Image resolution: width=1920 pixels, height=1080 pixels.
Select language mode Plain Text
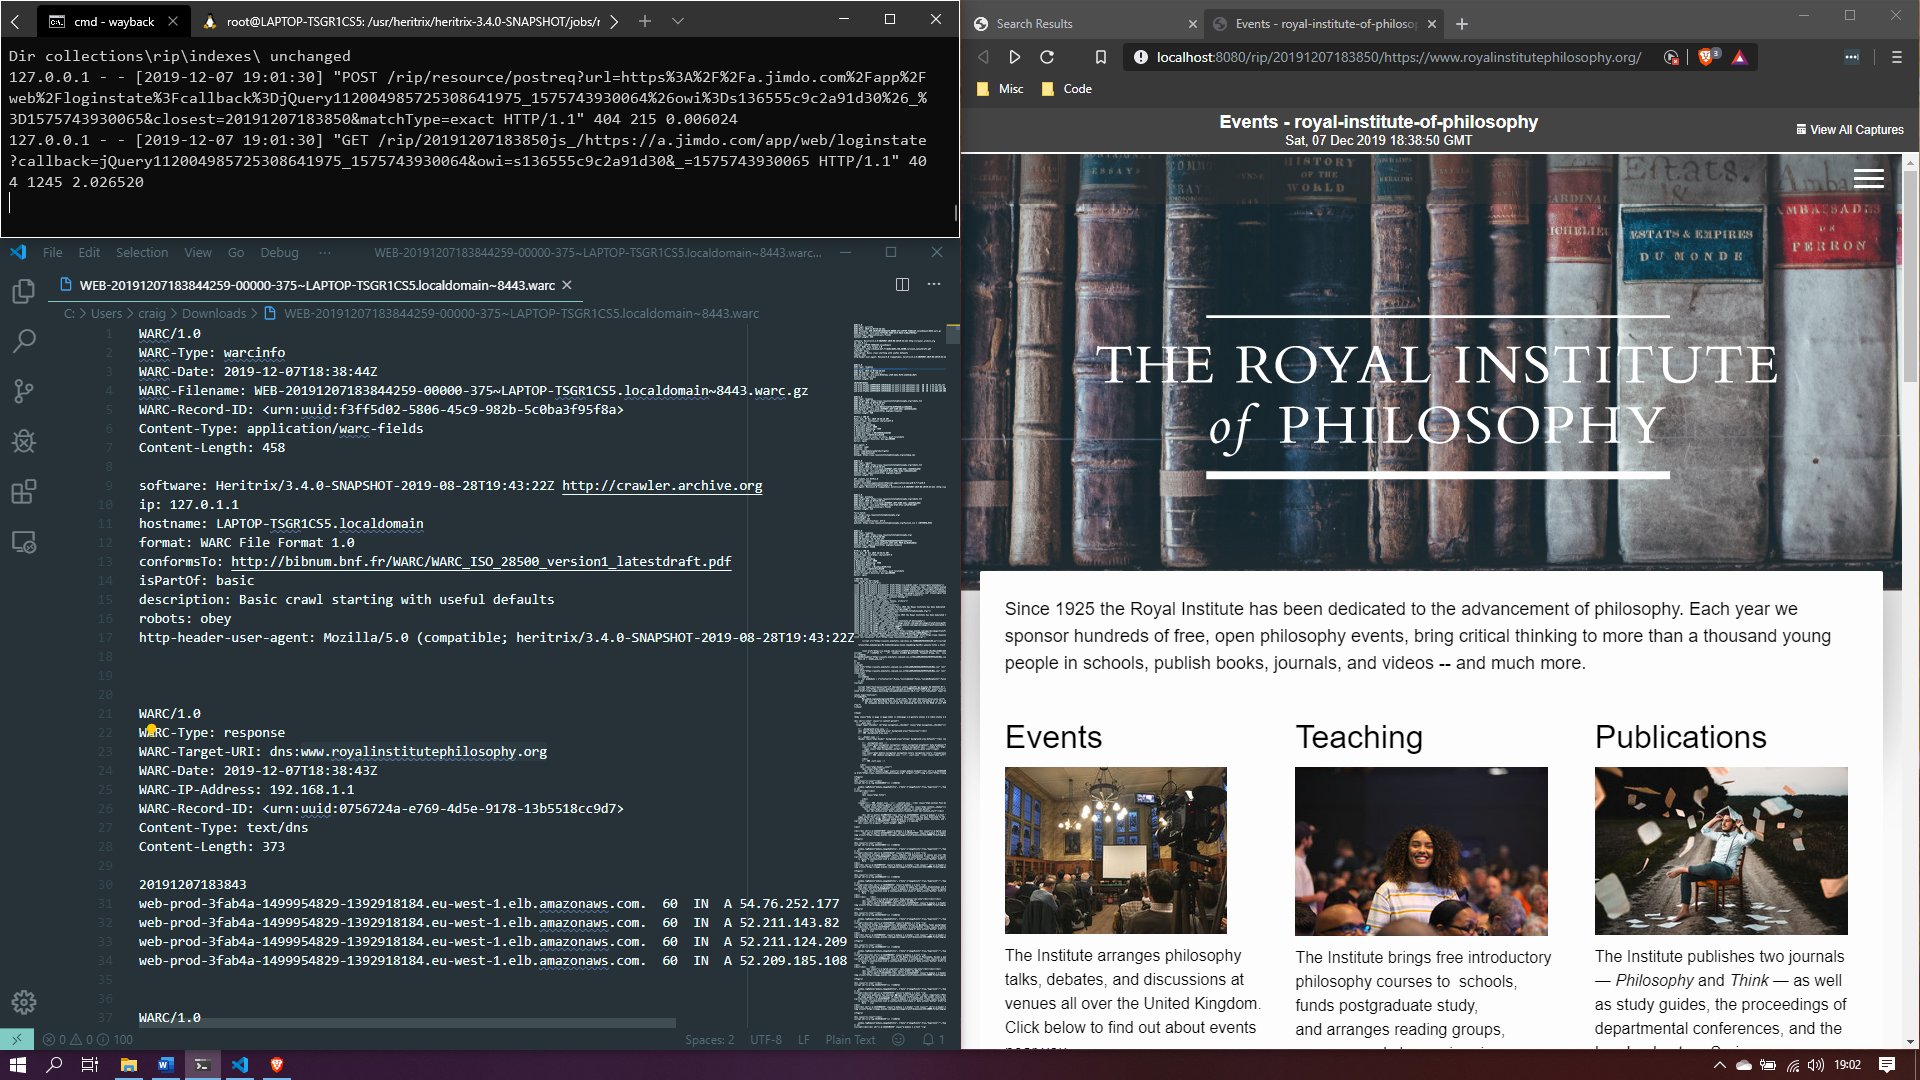850,1039
